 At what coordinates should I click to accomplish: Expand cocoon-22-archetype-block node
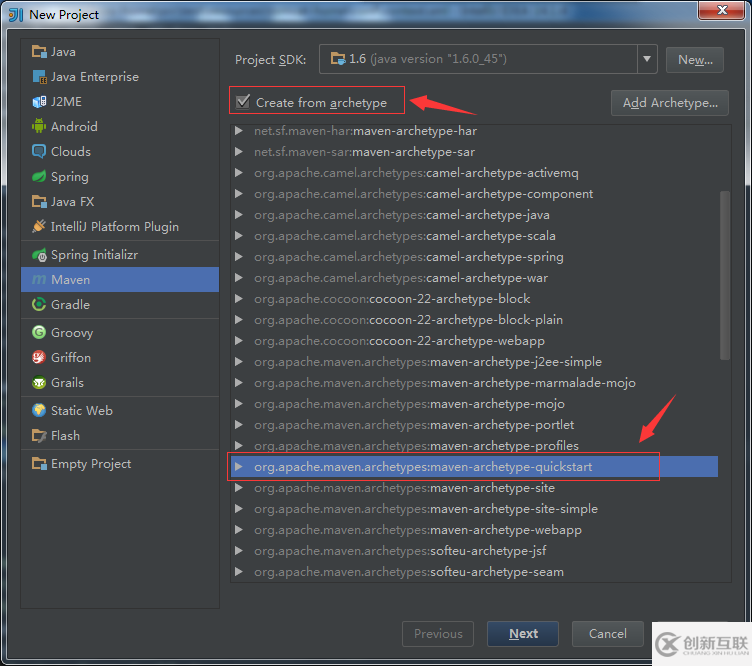tap(239, 299)
